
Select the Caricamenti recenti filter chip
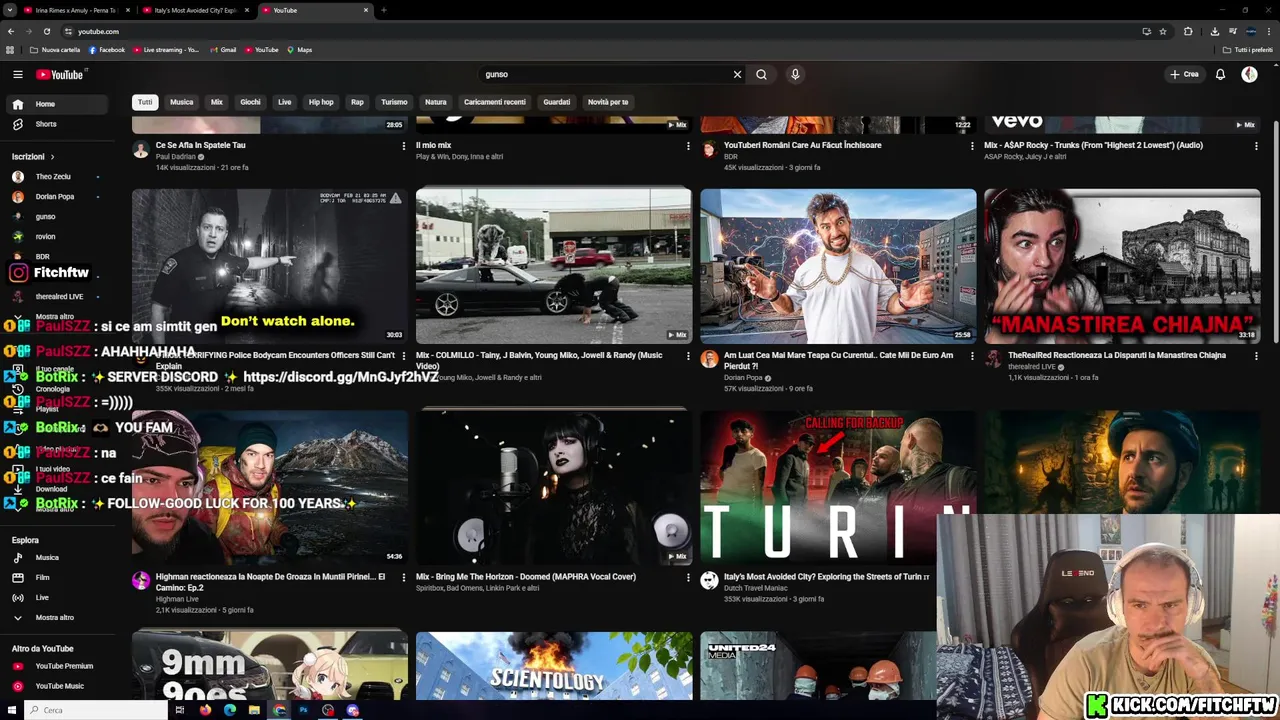(494, 102)
